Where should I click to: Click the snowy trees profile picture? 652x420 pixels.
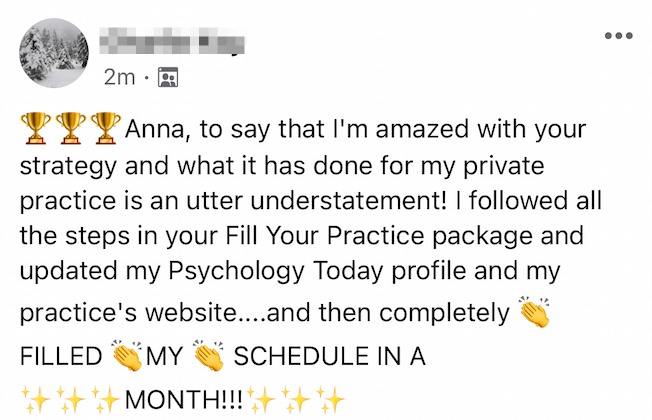tap(53, 52)
